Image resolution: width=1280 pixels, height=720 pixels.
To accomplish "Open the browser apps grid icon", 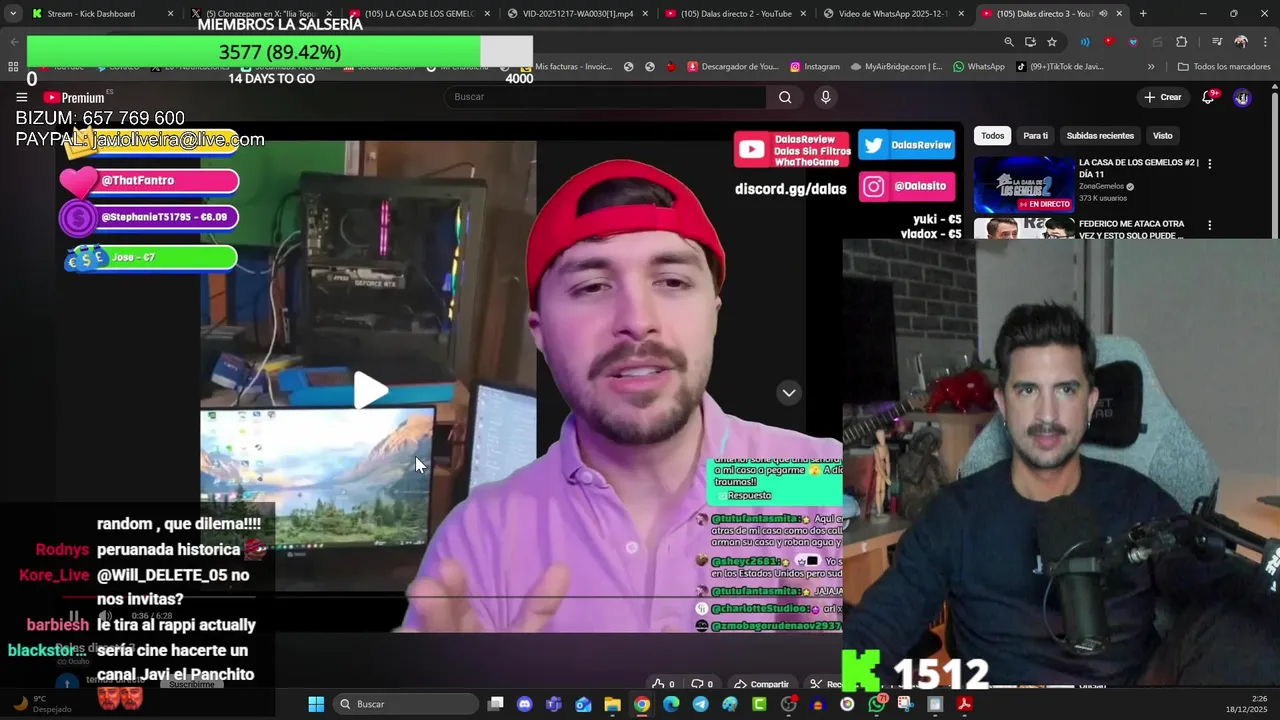I will tap(13, 67).
